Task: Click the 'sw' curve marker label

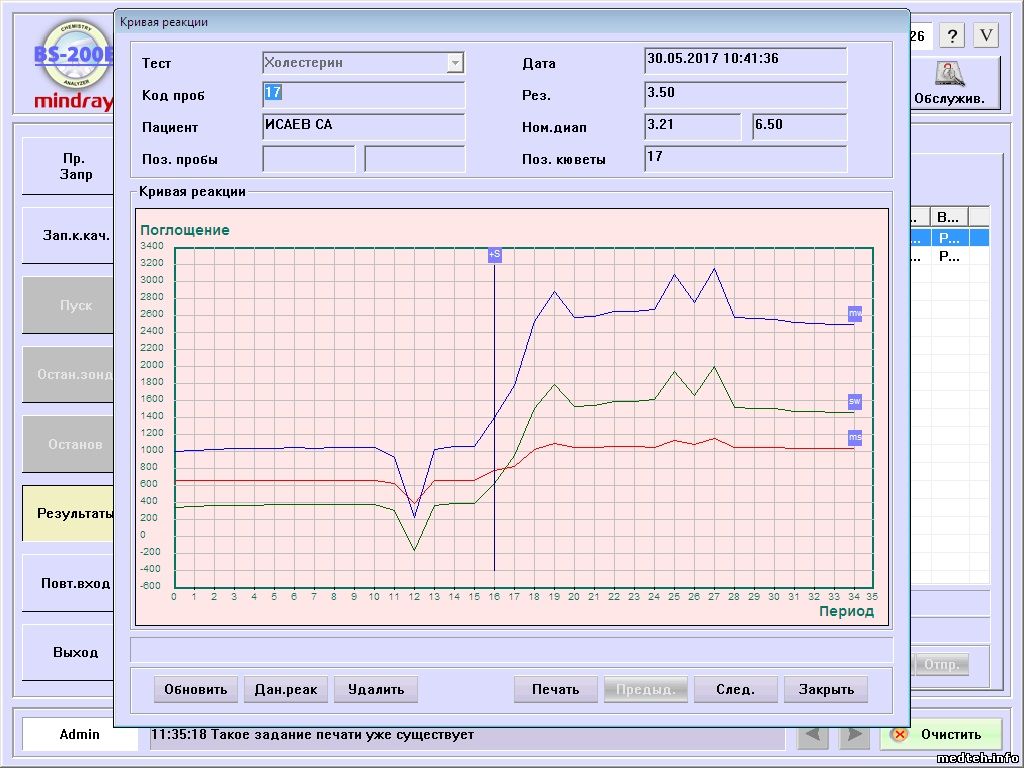Action: coord(855,401)
